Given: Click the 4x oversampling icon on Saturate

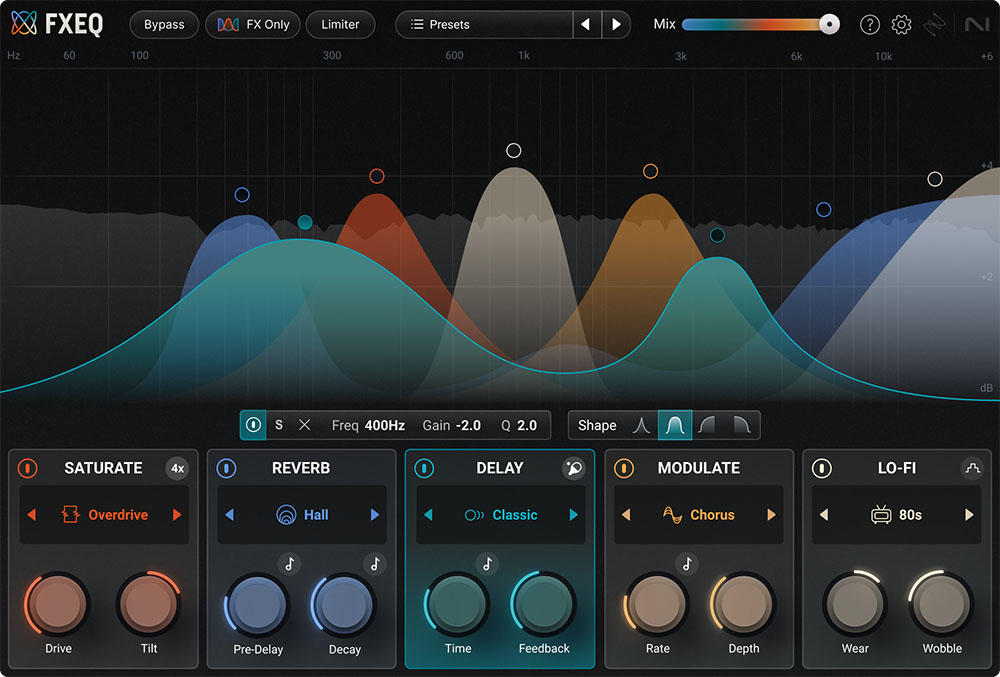Looking at the screenshot, I should (177, 467).
